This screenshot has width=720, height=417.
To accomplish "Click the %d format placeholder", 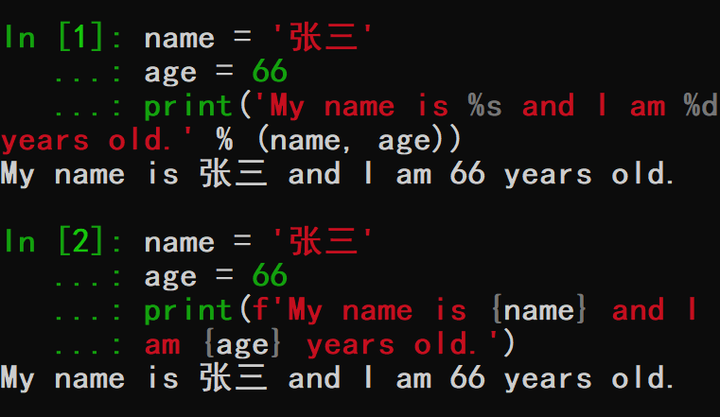I will [x=700, y=106].
